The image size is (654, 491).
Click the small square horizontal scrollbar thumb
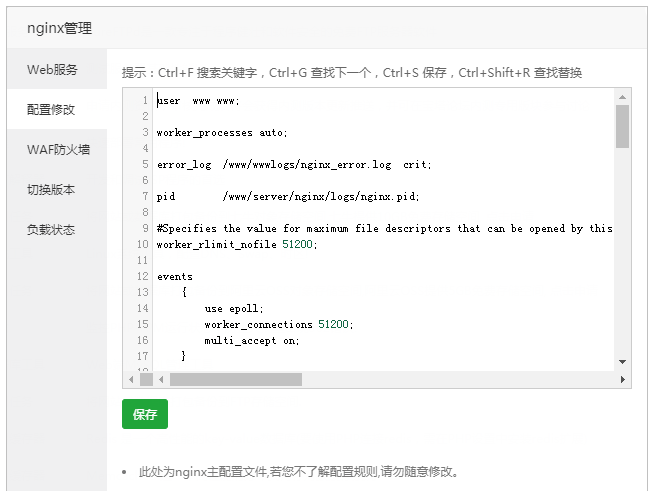pyautogui.click(x=146, y=380)
